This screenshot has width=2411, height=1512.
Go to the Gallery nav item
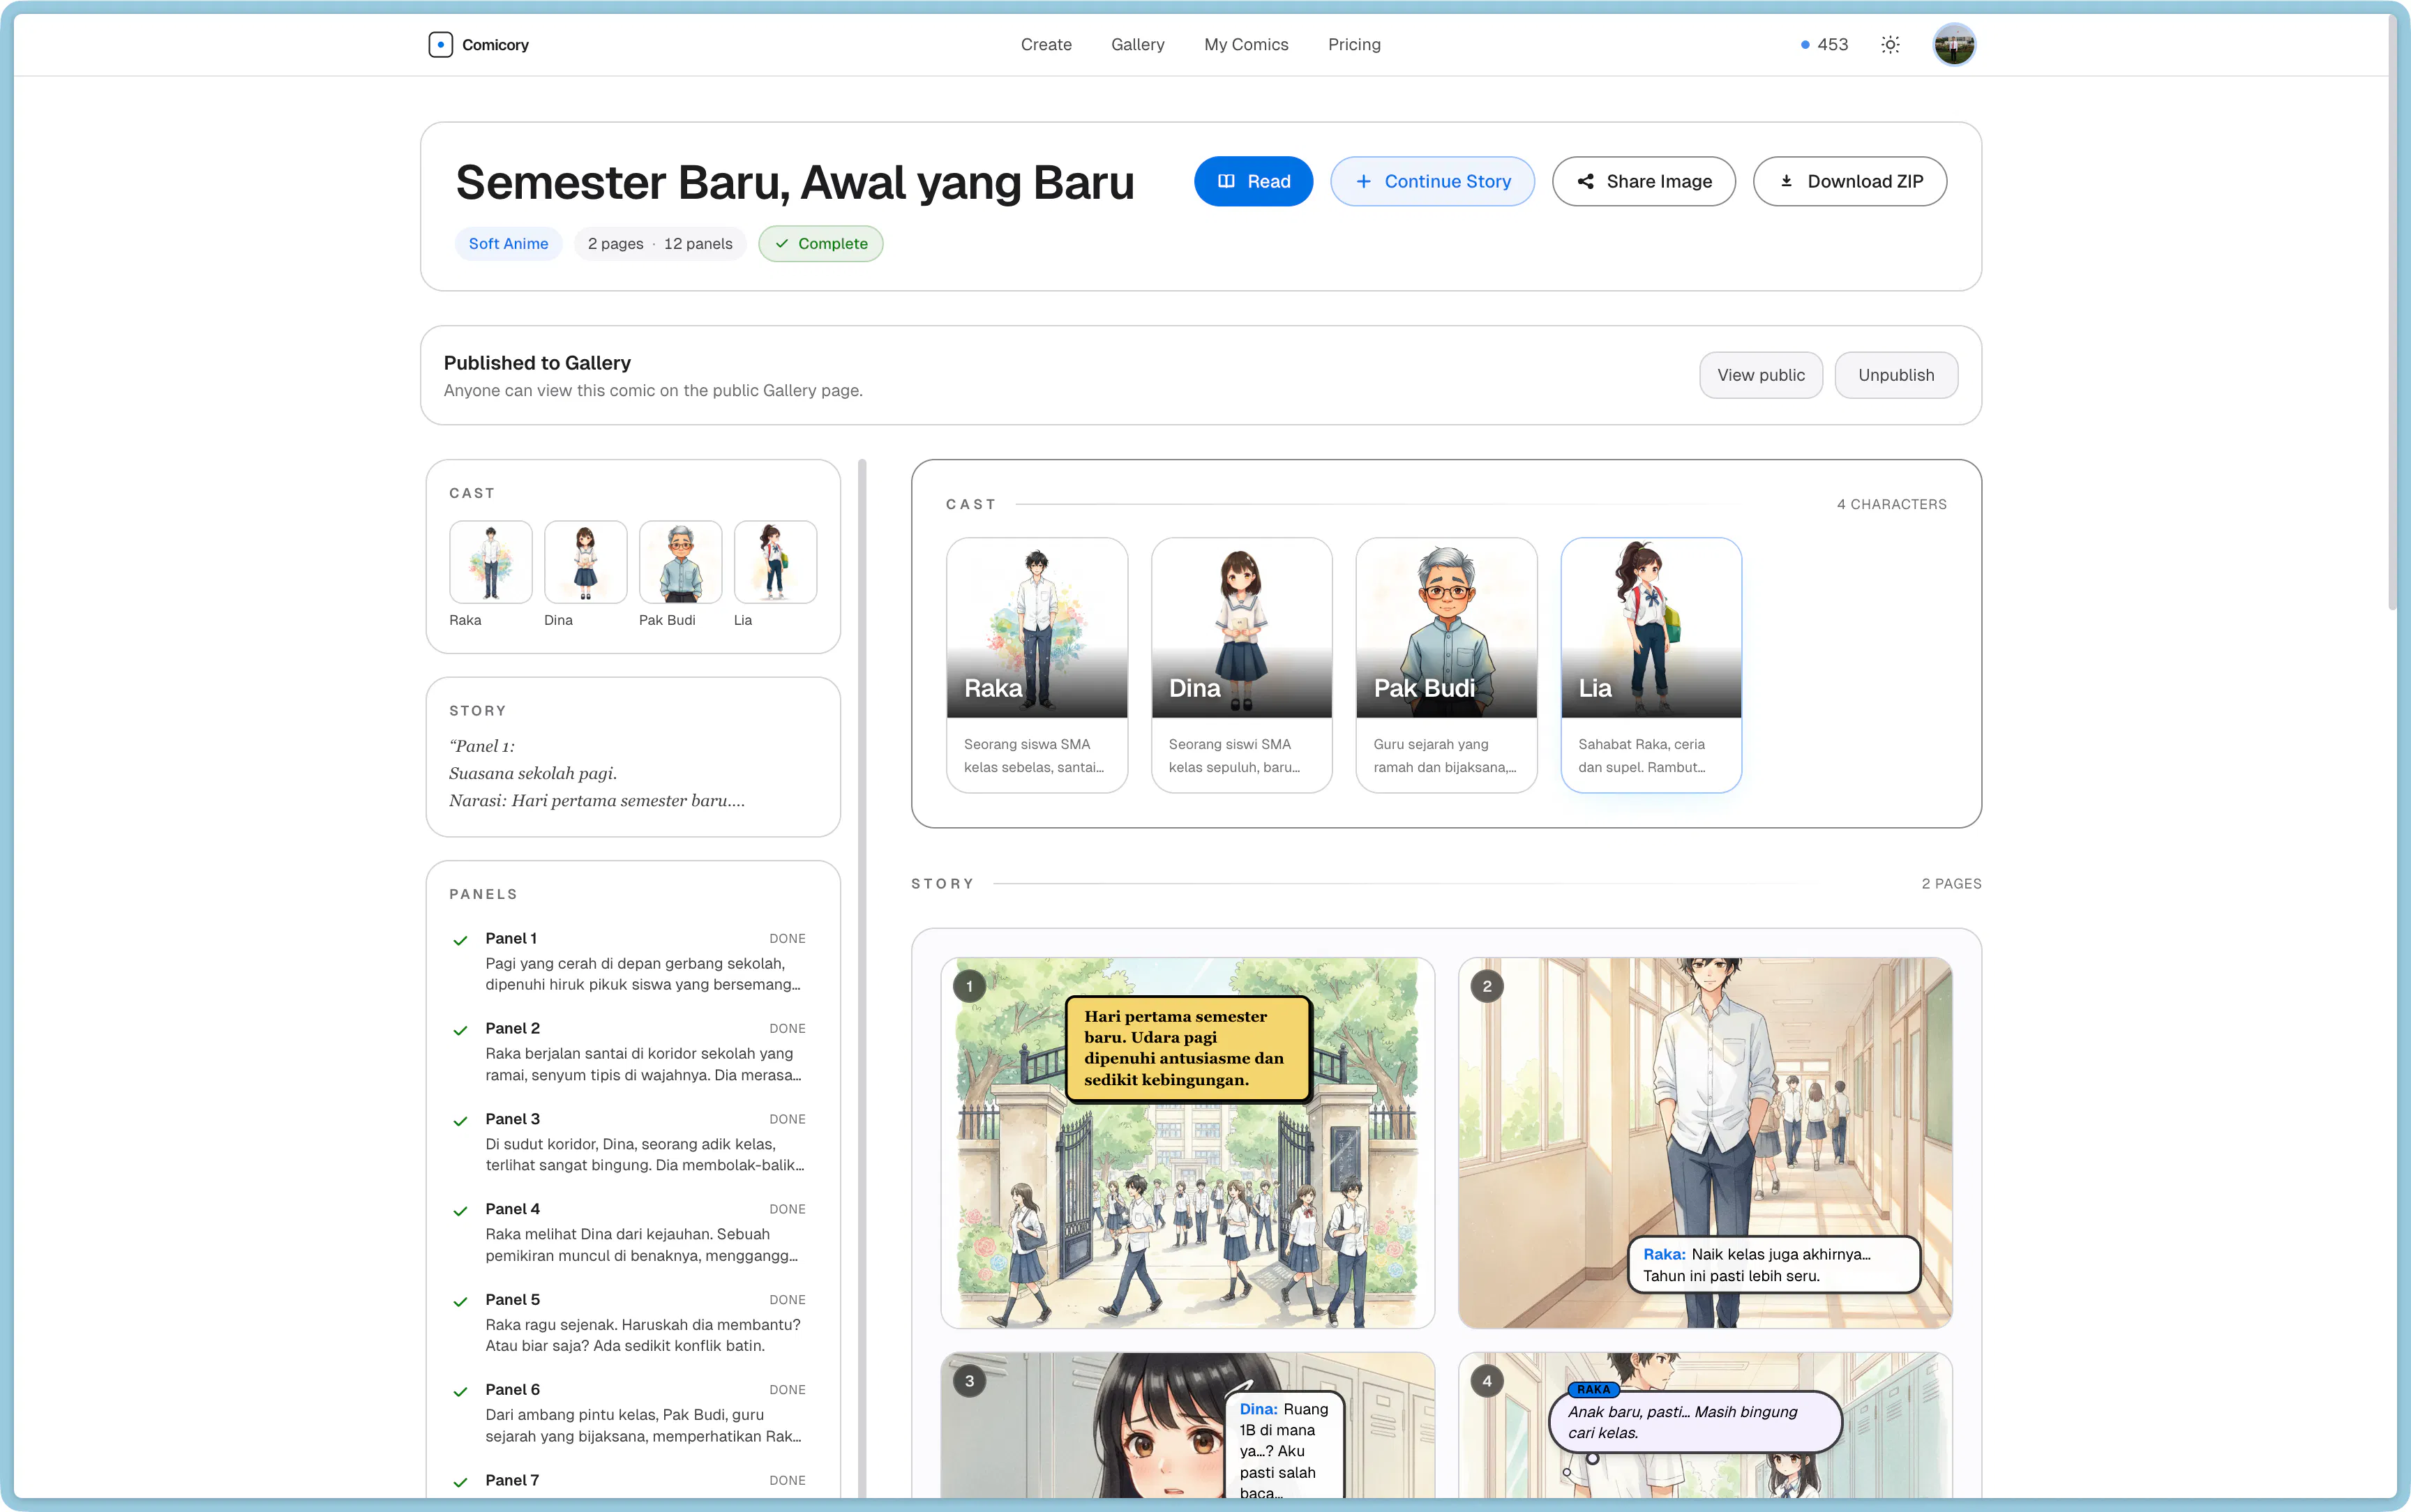1138,45
